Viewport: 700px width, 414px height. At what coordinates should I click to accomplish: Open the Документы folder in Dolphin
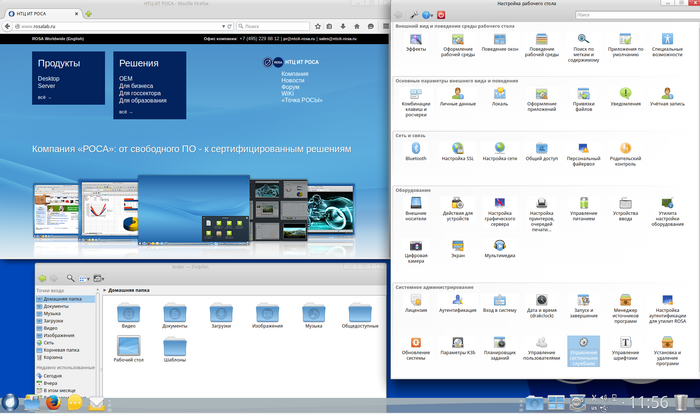(x=175, y=314)
